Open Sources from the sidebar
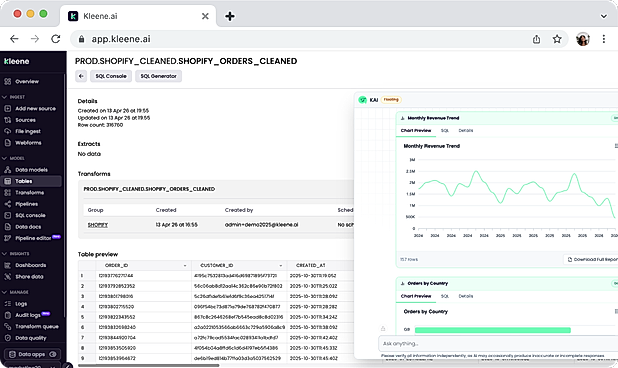The height and width of the screenshot is (368, 618). pyautogui.click(x=25, y=120)
